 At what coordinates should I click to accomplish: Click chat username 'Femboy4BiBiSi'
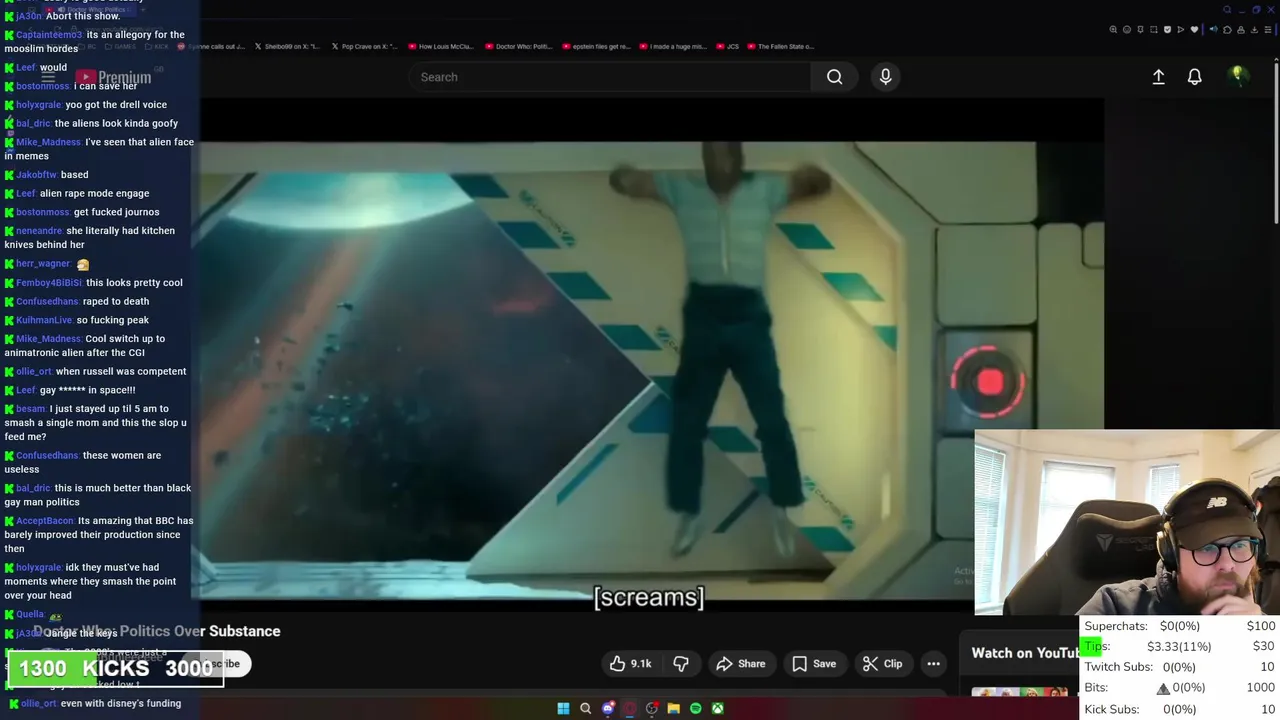[x=49, y=283]
